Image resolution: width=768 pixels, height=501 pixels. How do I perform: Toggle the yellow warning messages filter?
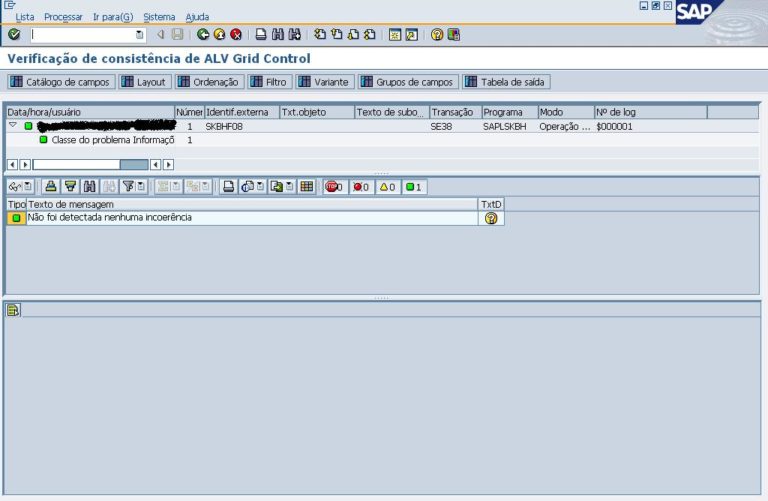click(387, 186)
